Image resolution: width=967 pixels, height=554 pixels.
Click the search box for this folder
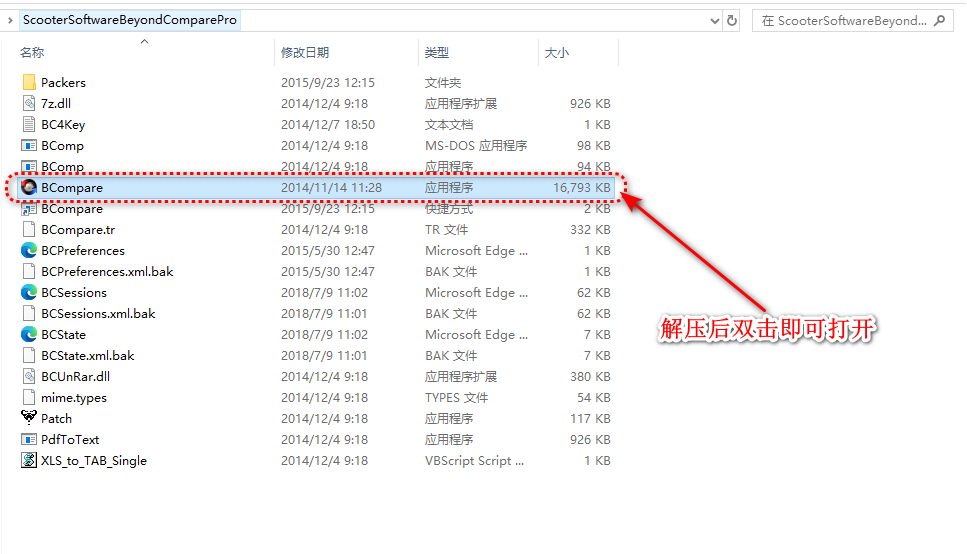click(x=856, y=20)
